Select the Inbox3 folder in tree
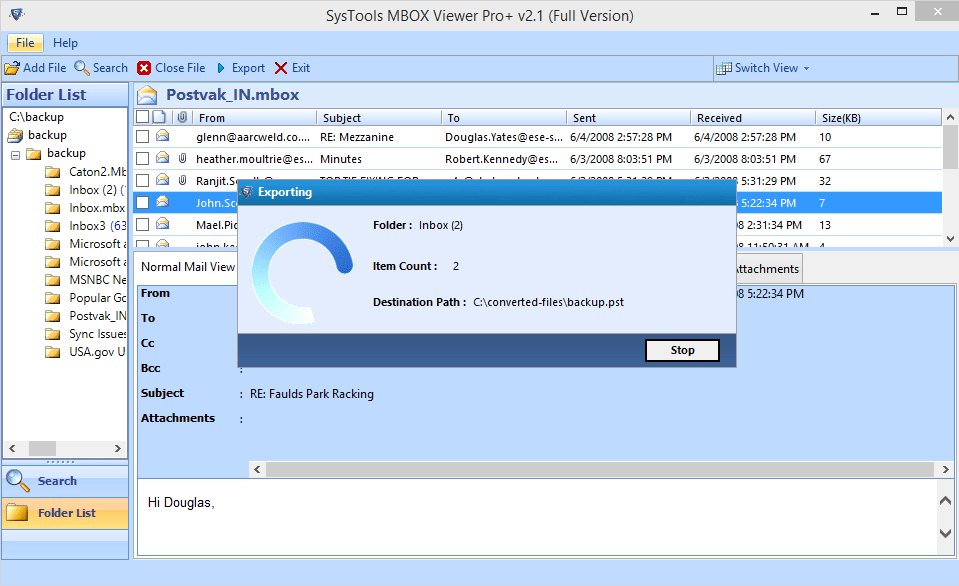The height and width of the screenshot is (586, 959). point(97,226)
